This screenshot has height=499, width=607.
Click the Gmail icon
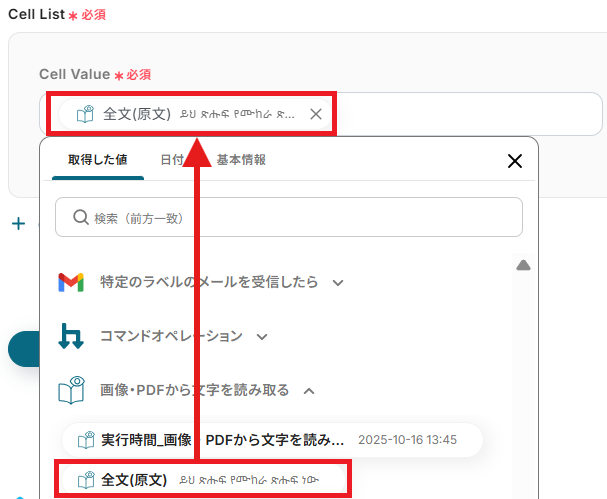71,282
